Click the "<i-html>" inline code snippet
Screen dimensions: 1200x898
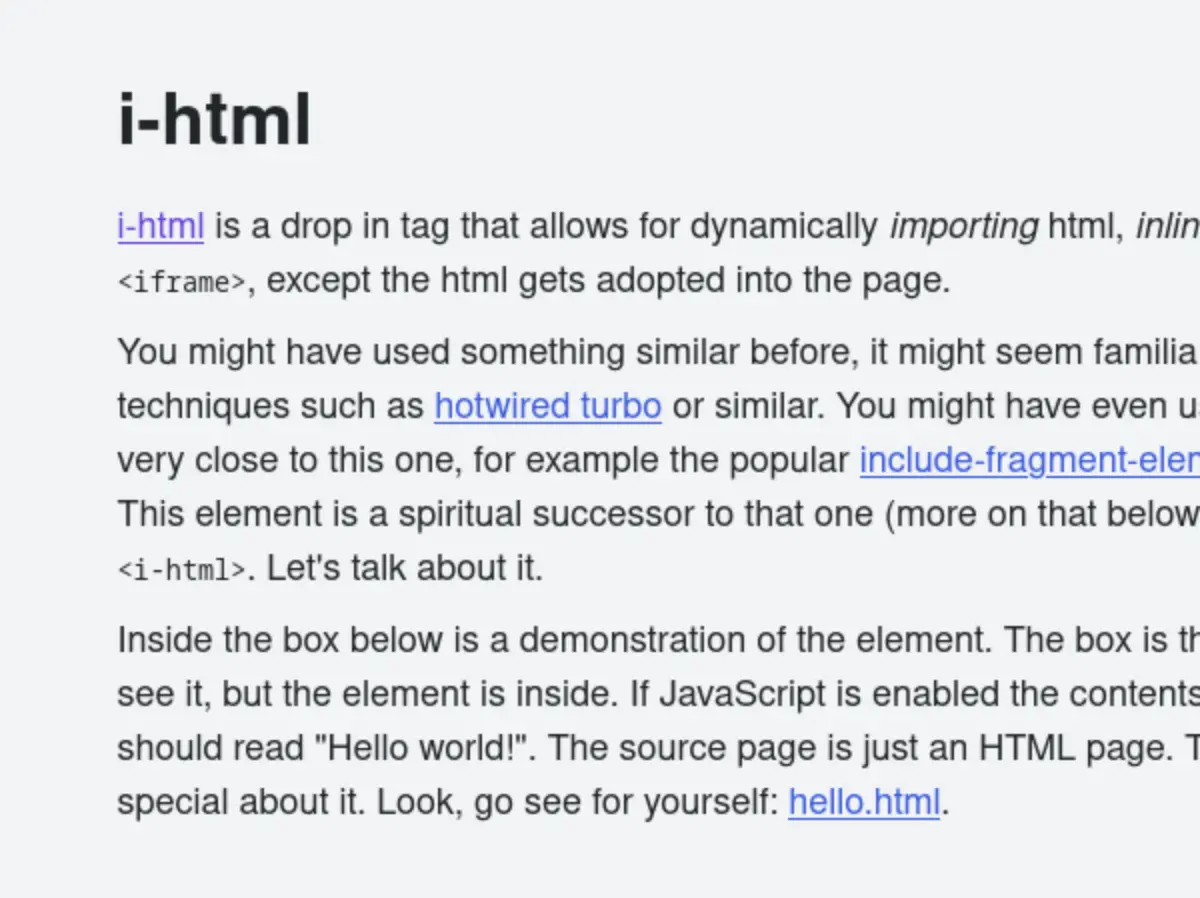pyautogui.click(x=181, y=570)
